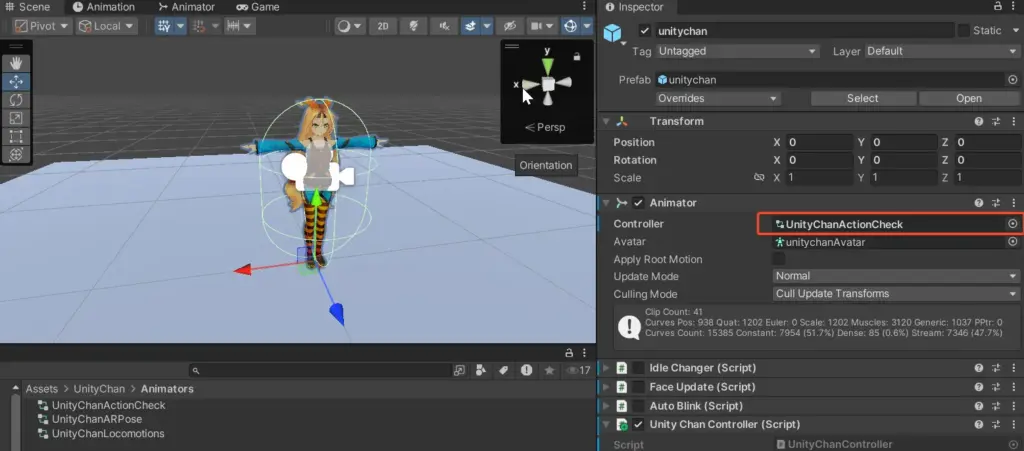Enable the Idle Changer script checkbox
This screenshot has width=1024, height=451.
639,368
